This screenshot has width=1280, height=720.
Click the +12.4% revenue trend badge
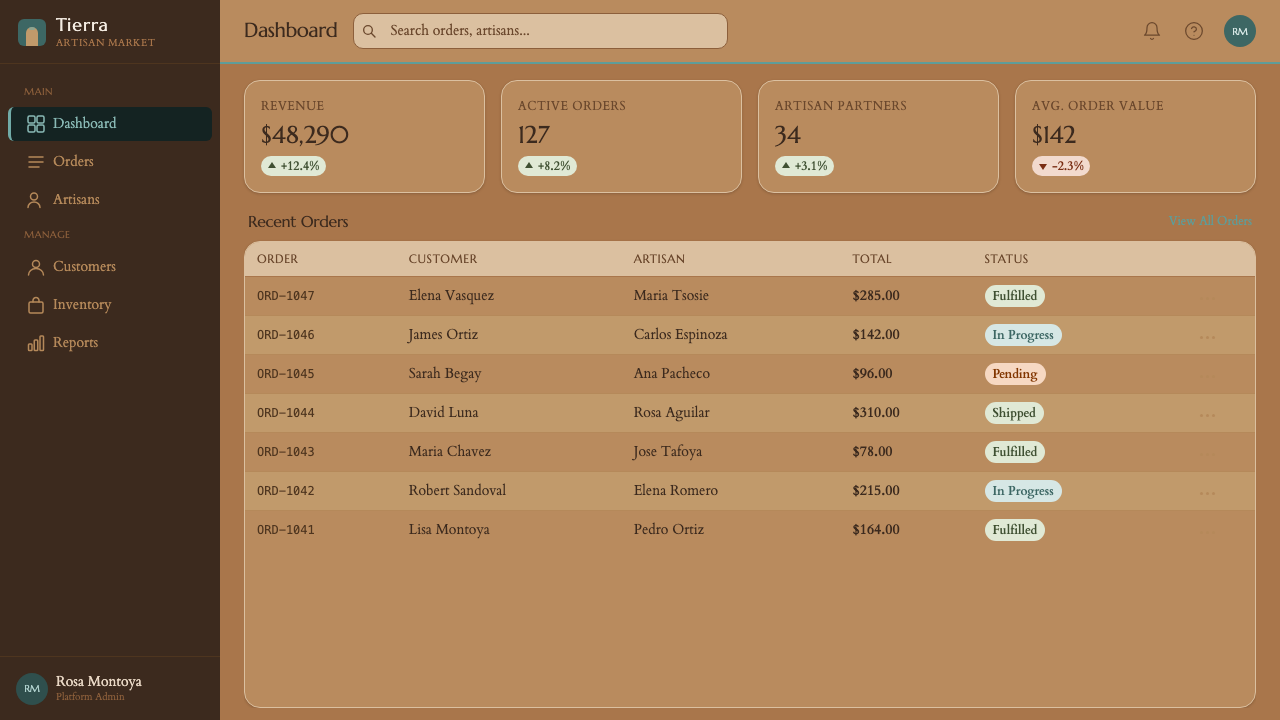(293, 166)
